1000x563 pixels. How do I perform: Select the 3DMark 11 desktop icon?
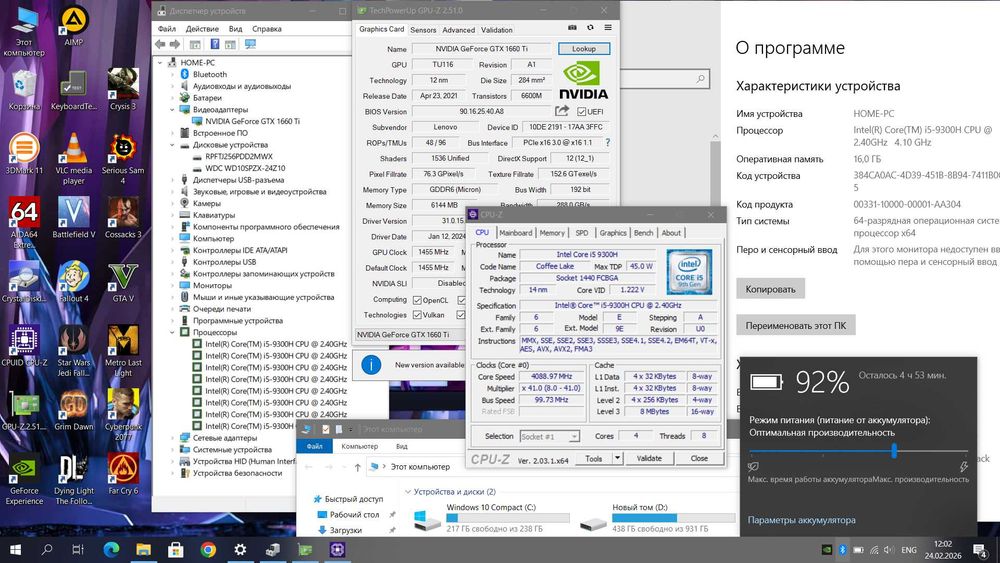(24, 154)
